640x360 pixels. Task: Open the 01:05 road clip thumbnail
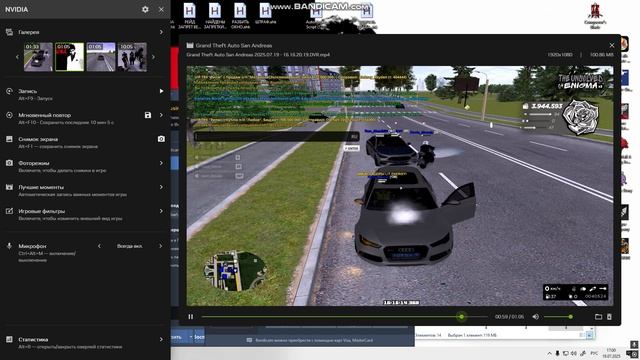pos(101,57)
